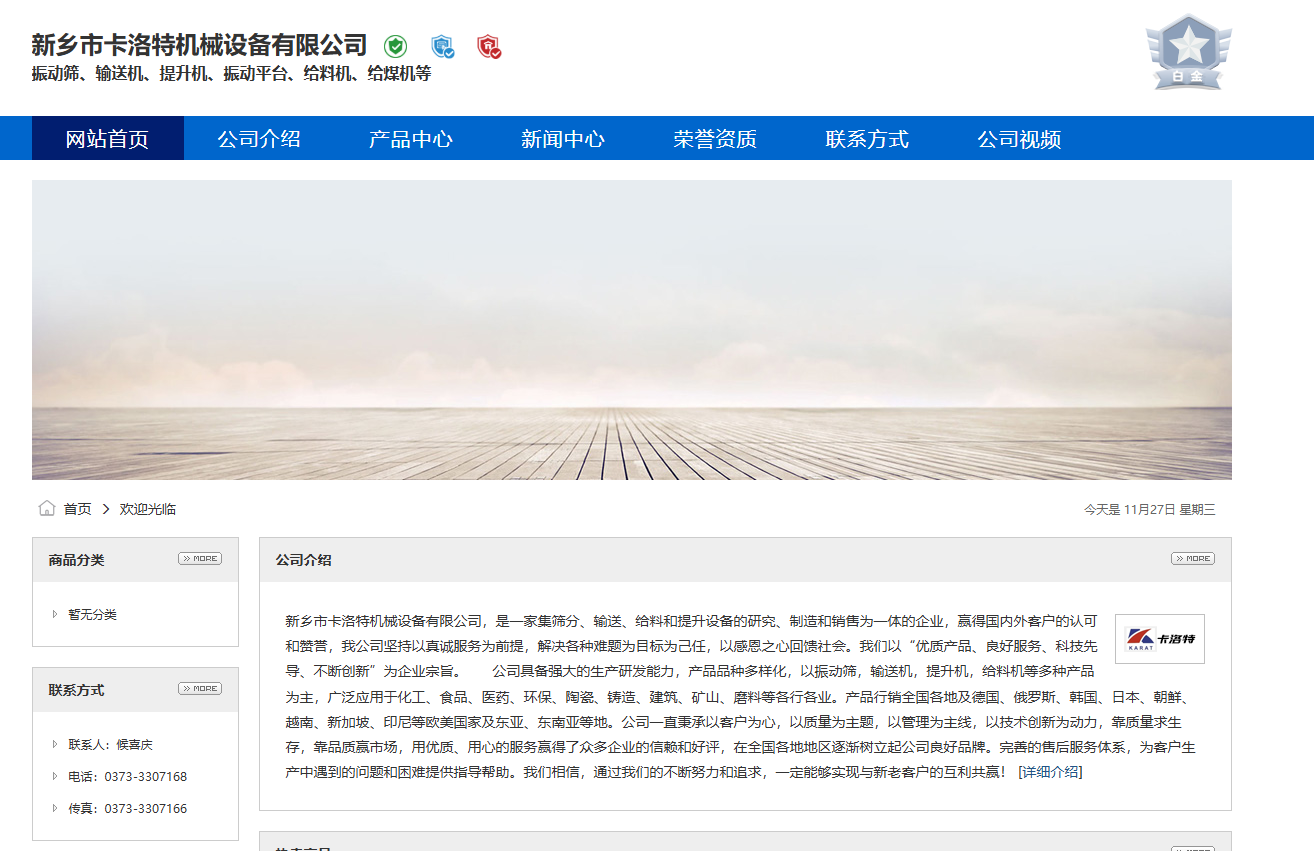The width and height of the screenshot is (1314, 851).
Task: Click the platinum member star badge
Action: [x=1188, y=52]
